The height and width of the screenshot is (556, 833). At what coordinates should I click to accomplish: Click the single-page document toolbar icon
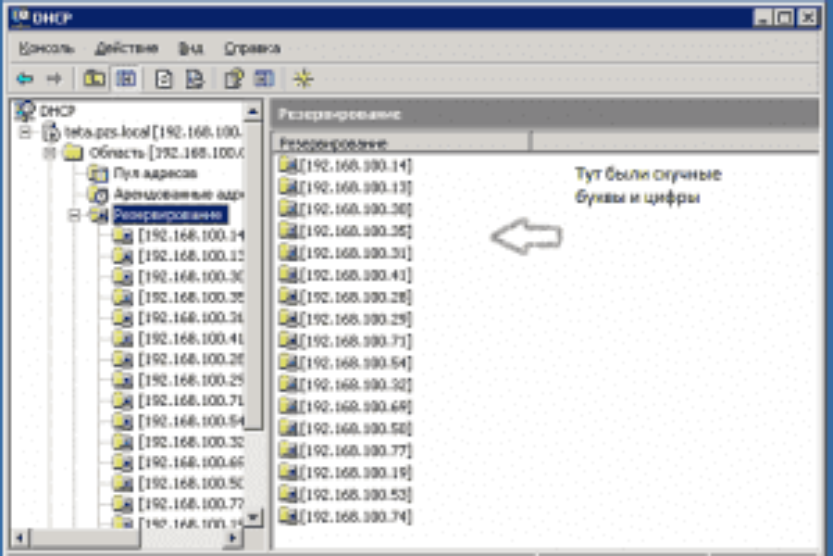(x=164, y=79)
